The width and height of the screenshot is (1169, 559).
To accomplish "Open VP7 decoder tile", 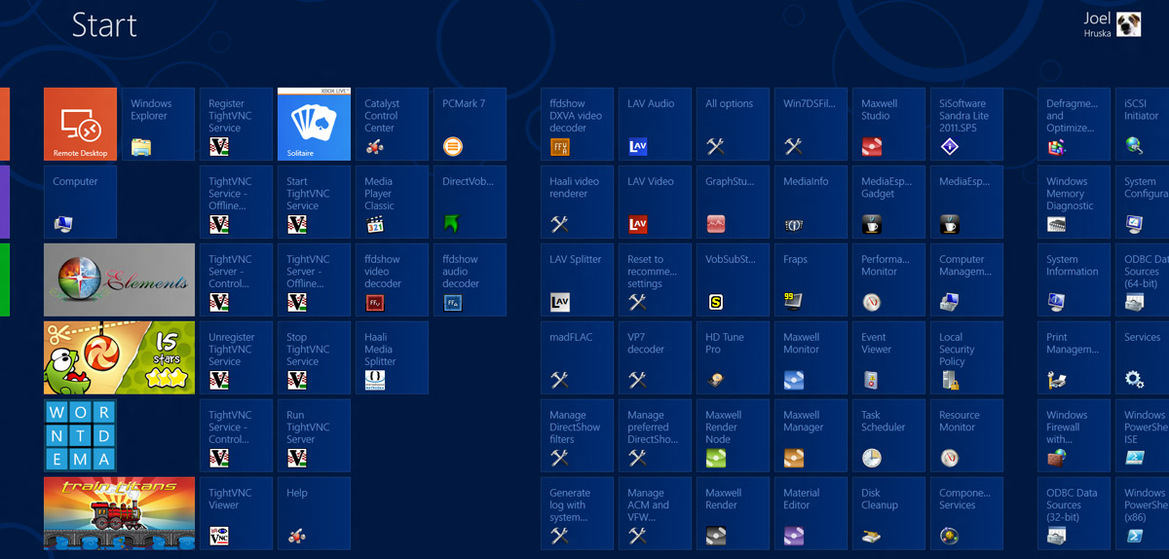I will point(655,358).
